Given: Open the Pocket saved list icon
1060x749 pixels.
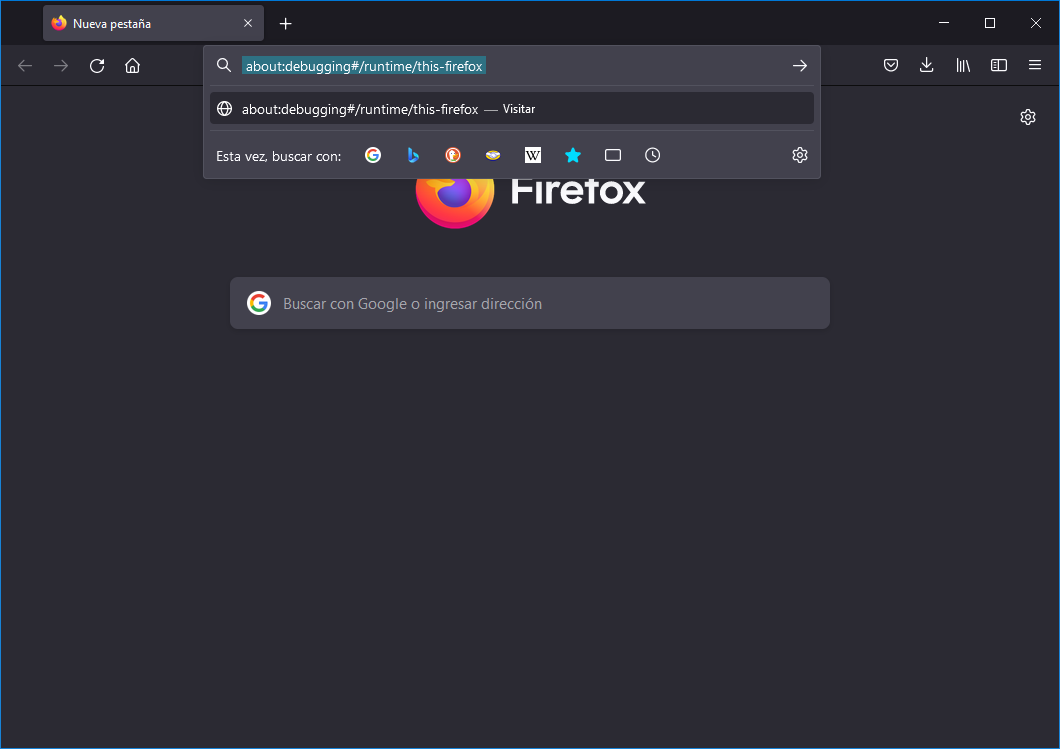Looking at the screenshot, I should [891, 66].
